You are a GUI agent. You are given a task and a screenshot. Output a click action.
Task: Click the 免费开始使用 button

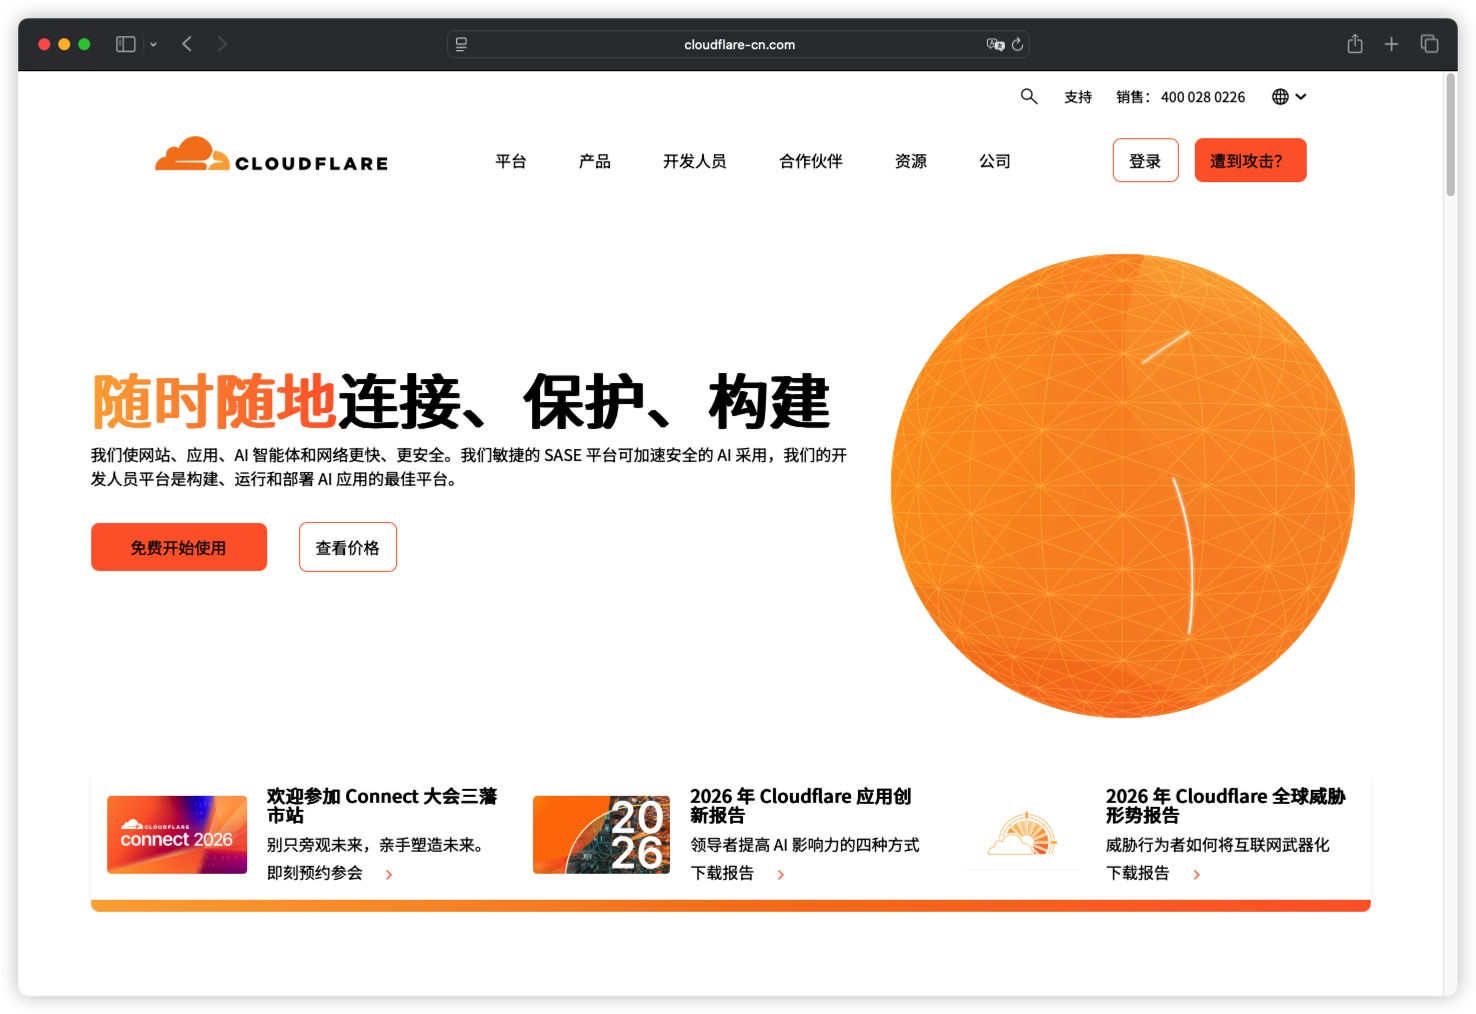(179, 547)
